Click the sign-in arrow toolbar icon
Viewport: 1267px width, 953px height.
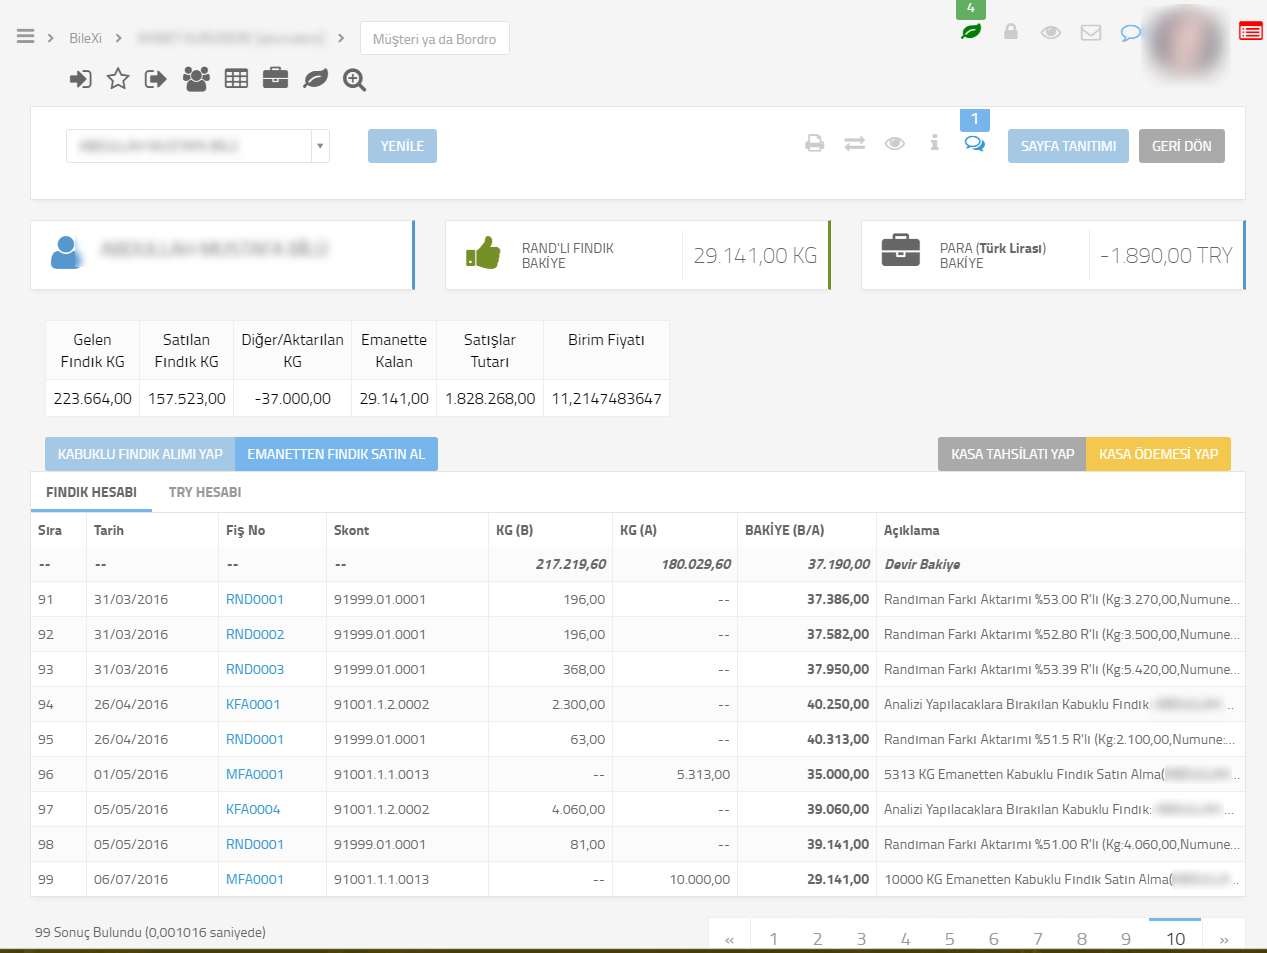(x=81, y=79)
